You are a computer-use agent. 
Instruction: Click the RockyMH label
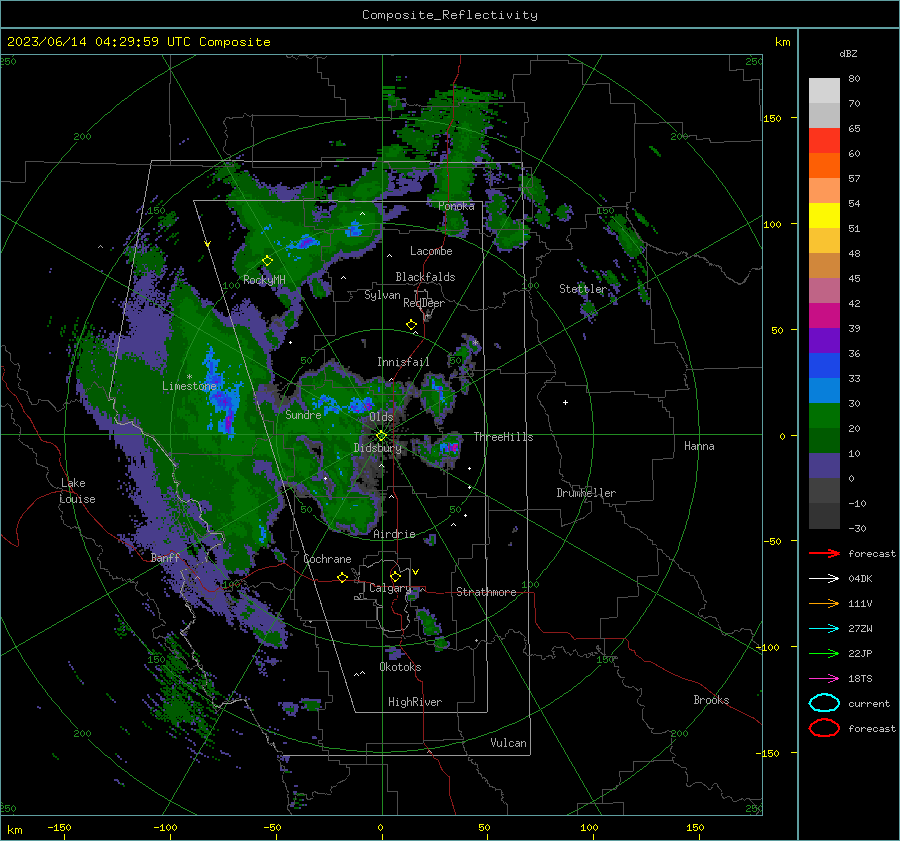point(264,280)
